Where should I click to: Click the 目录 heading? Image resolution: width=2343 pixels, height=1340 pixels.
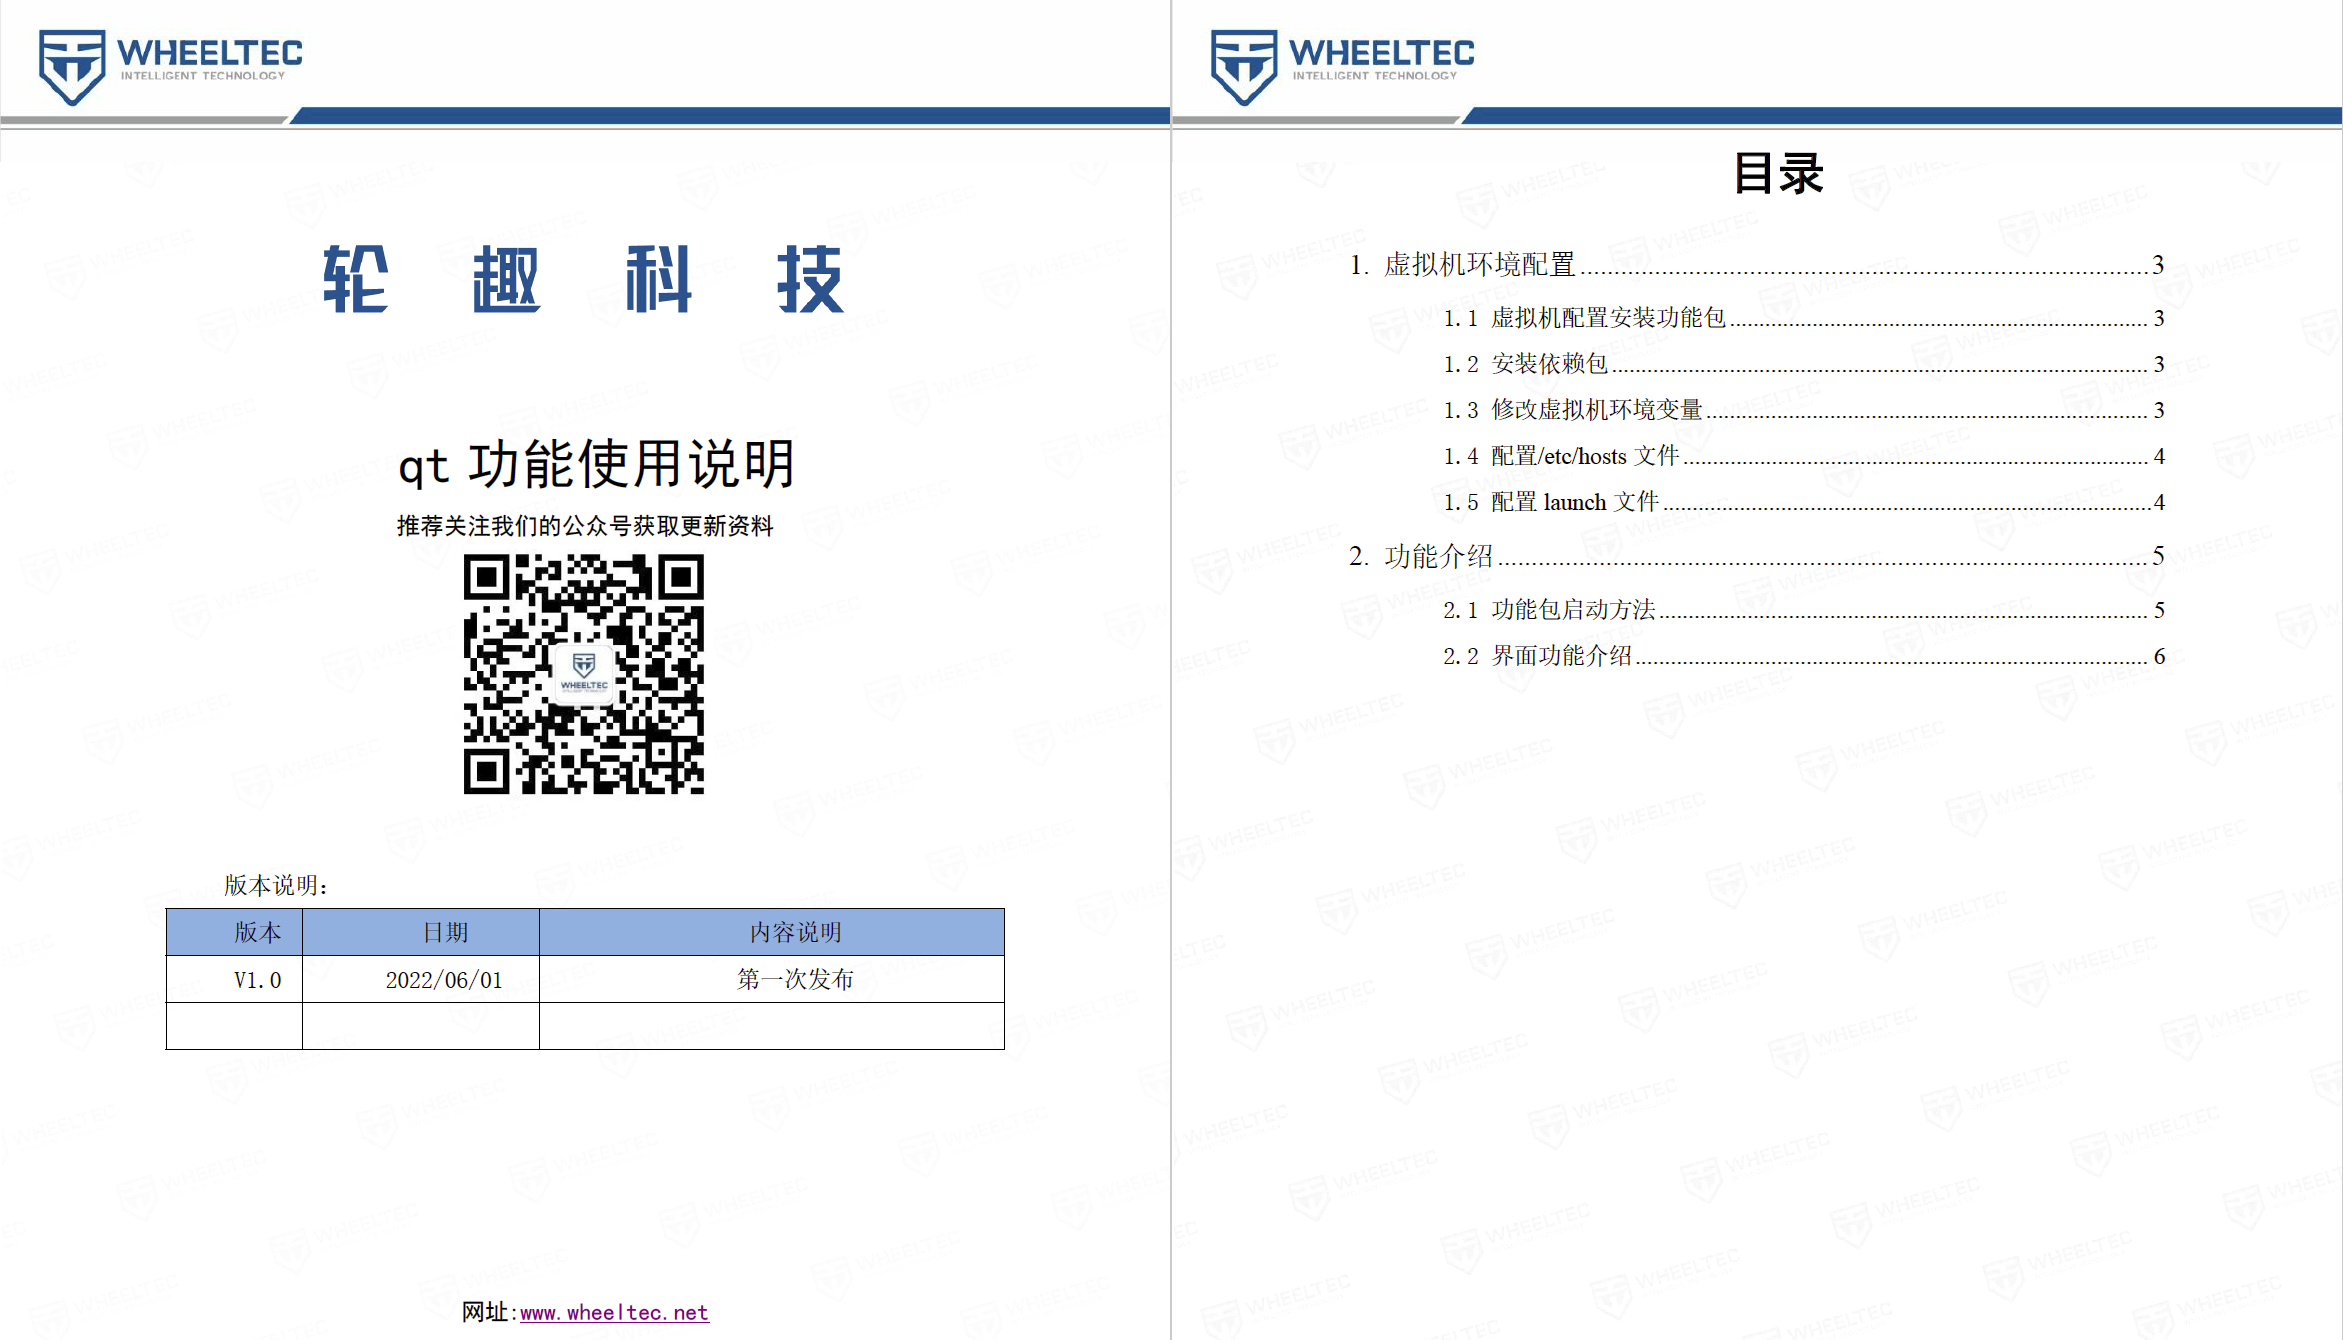1779,174
